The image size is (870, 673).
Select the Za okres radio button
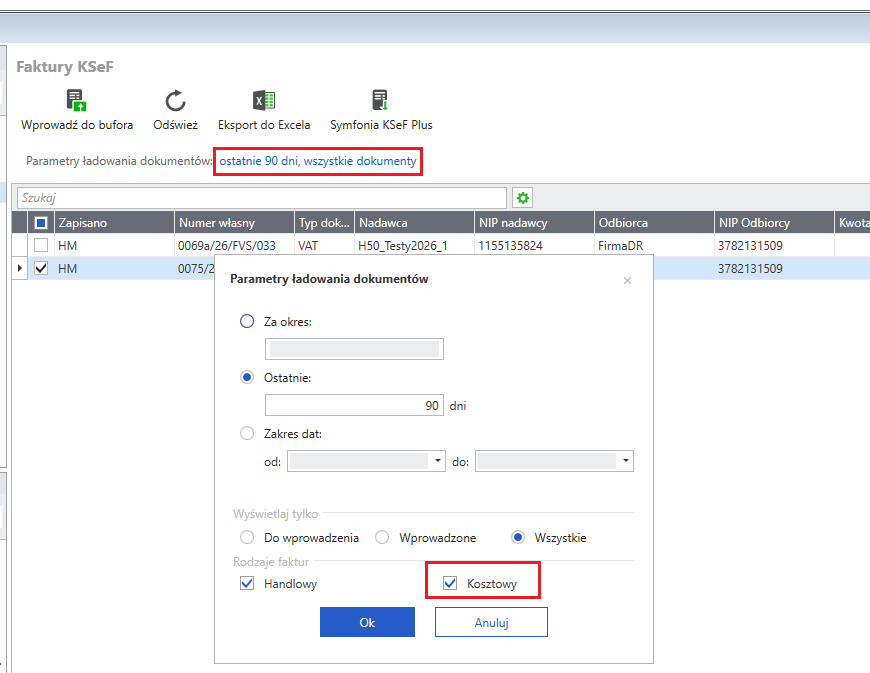[x=247, y=321]
